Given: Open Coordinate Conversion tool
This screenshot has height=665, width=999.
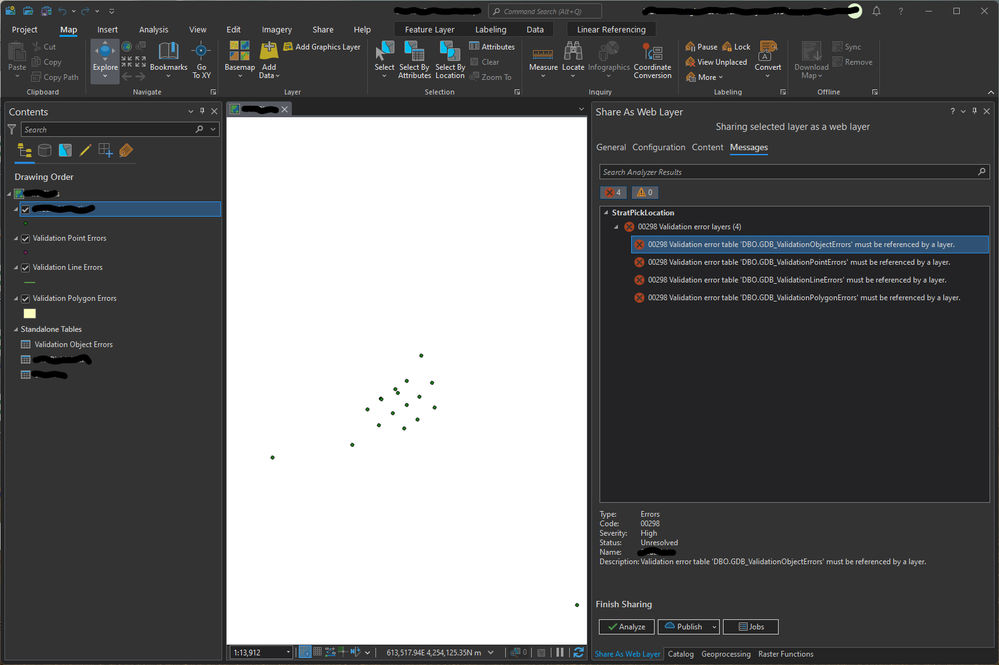Looking at the screenshot, I should (652, 58).
